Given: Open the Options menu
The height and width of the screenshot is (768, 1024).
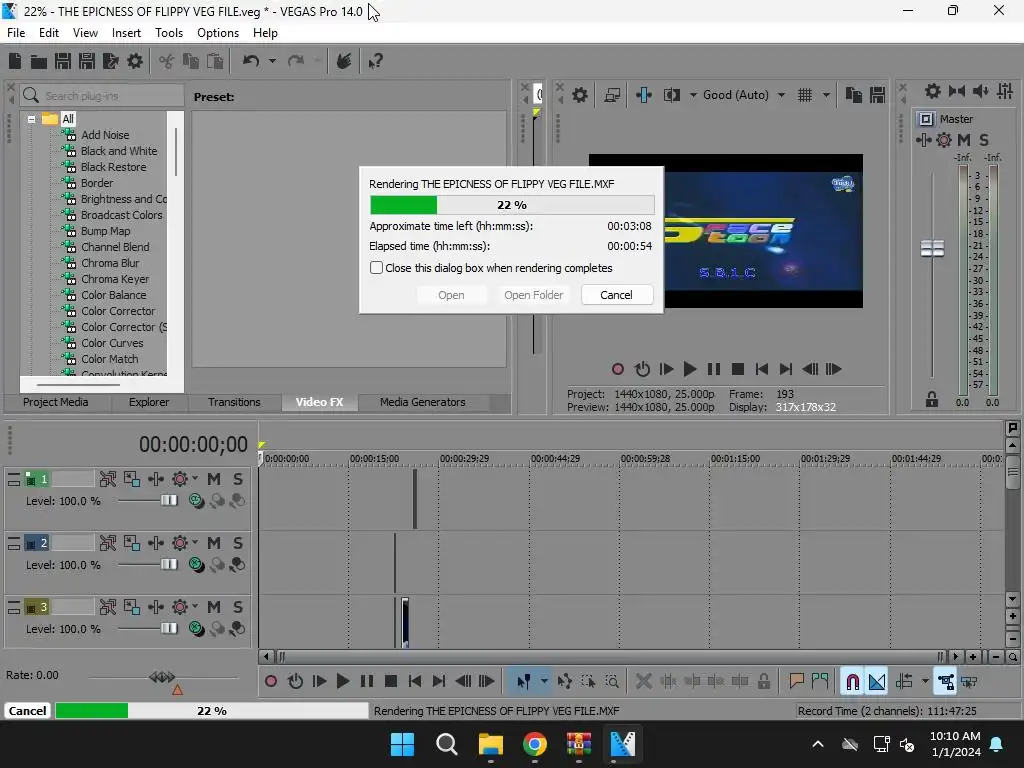Looking at the screenshot, I should coord(217,33).
